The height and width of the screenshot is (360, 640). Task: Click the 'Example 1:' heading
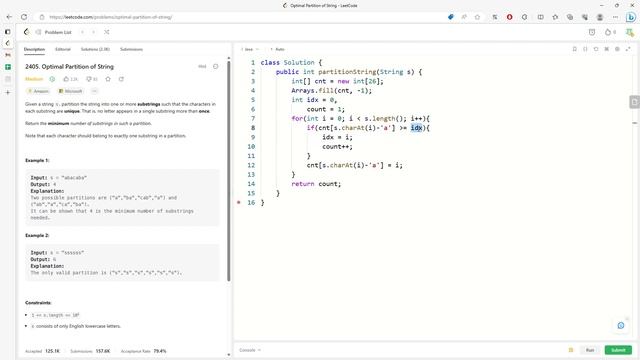click(37, 160)
